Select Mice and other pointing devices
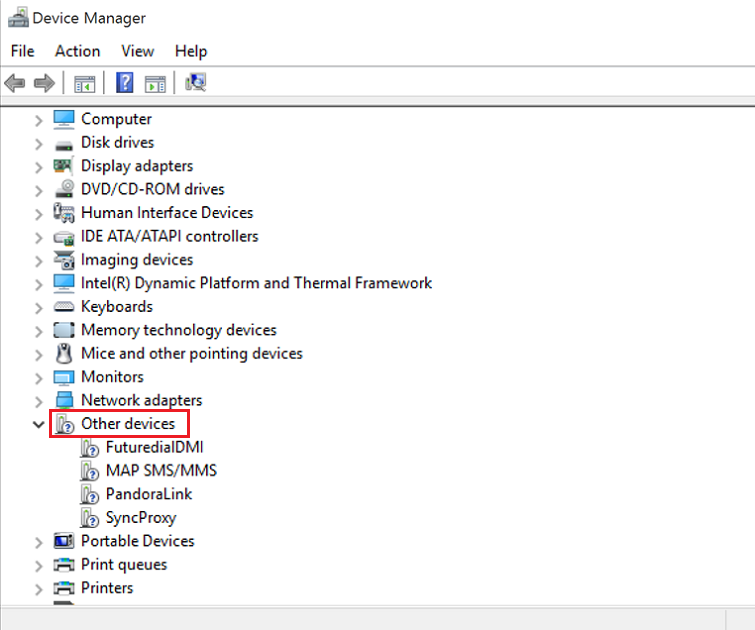The height and width of the screenshot is (630, 755). tap(191, 354)
